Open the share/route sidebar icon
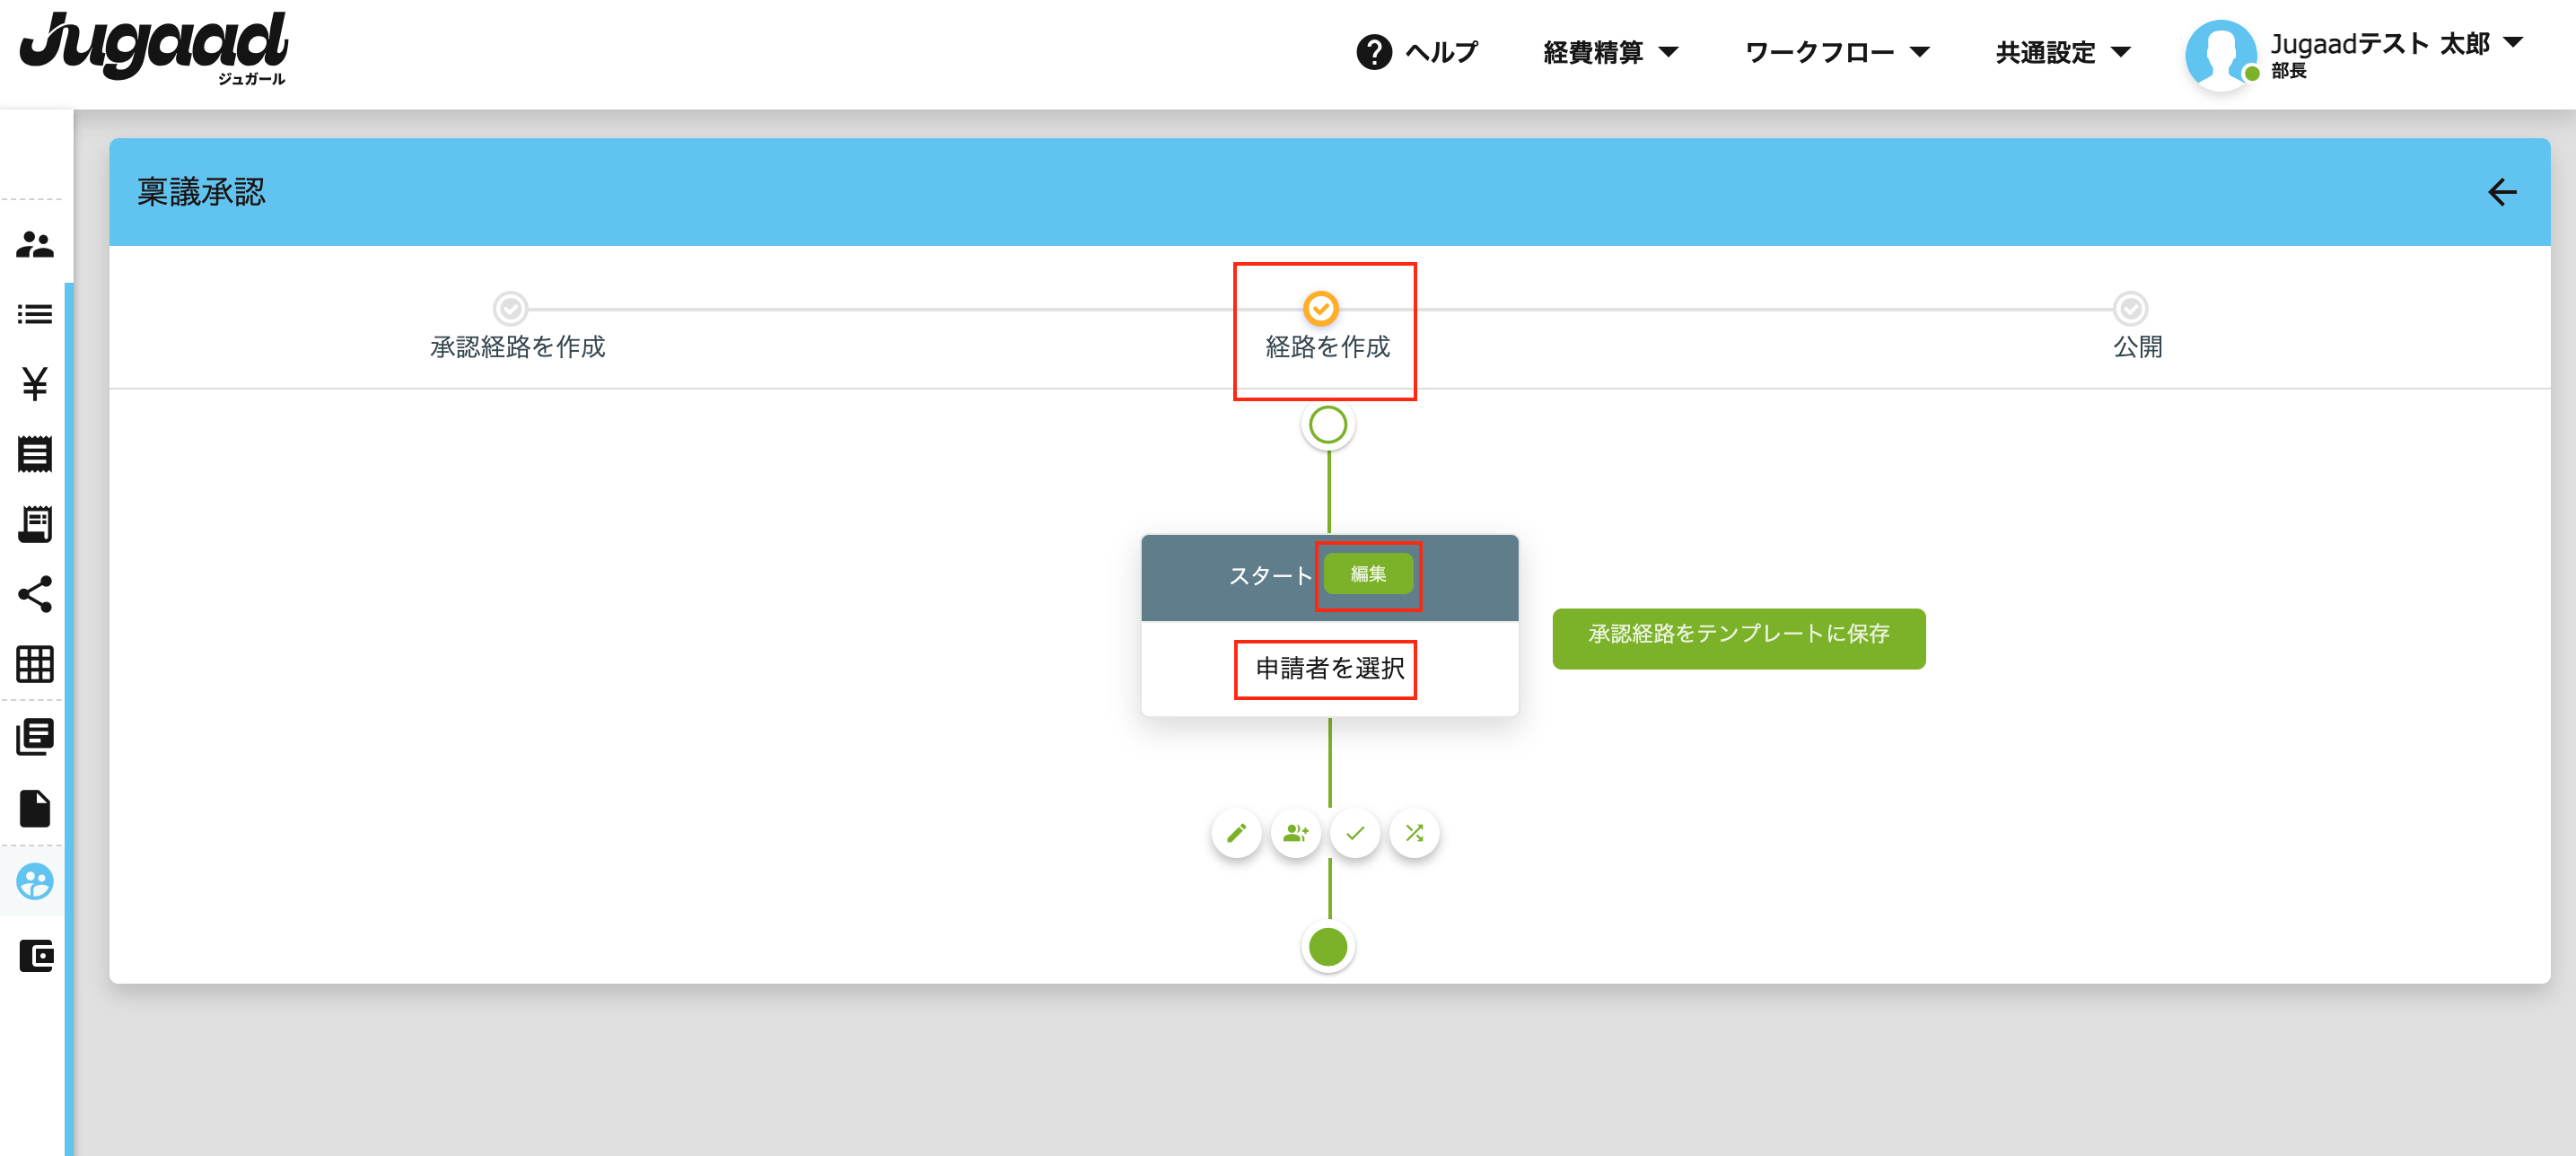Screen dimensions: 2576x1156 click(35, 594)
